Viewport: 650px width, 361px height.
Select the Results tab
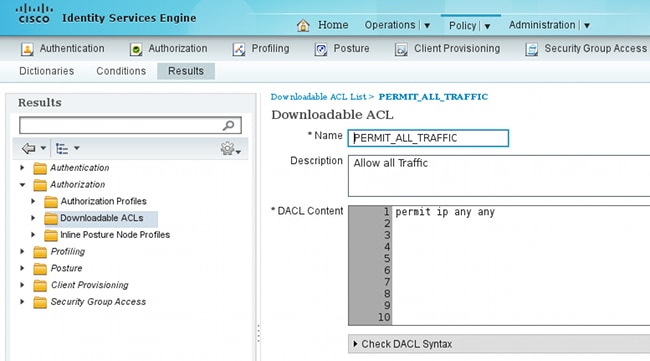(x=186, y=71)
